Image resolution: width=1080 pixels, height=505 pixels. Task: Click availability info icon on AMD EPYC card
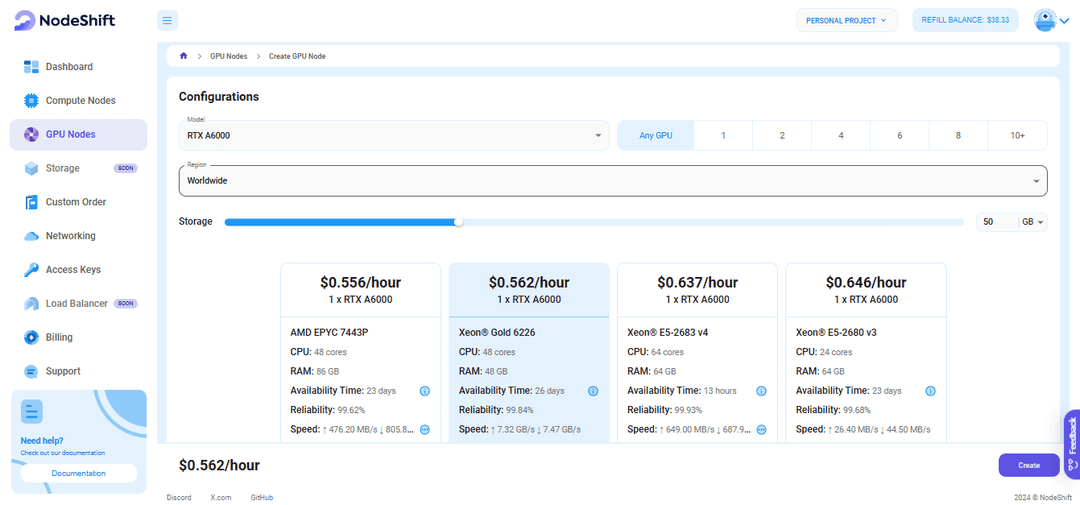(425, 391)
